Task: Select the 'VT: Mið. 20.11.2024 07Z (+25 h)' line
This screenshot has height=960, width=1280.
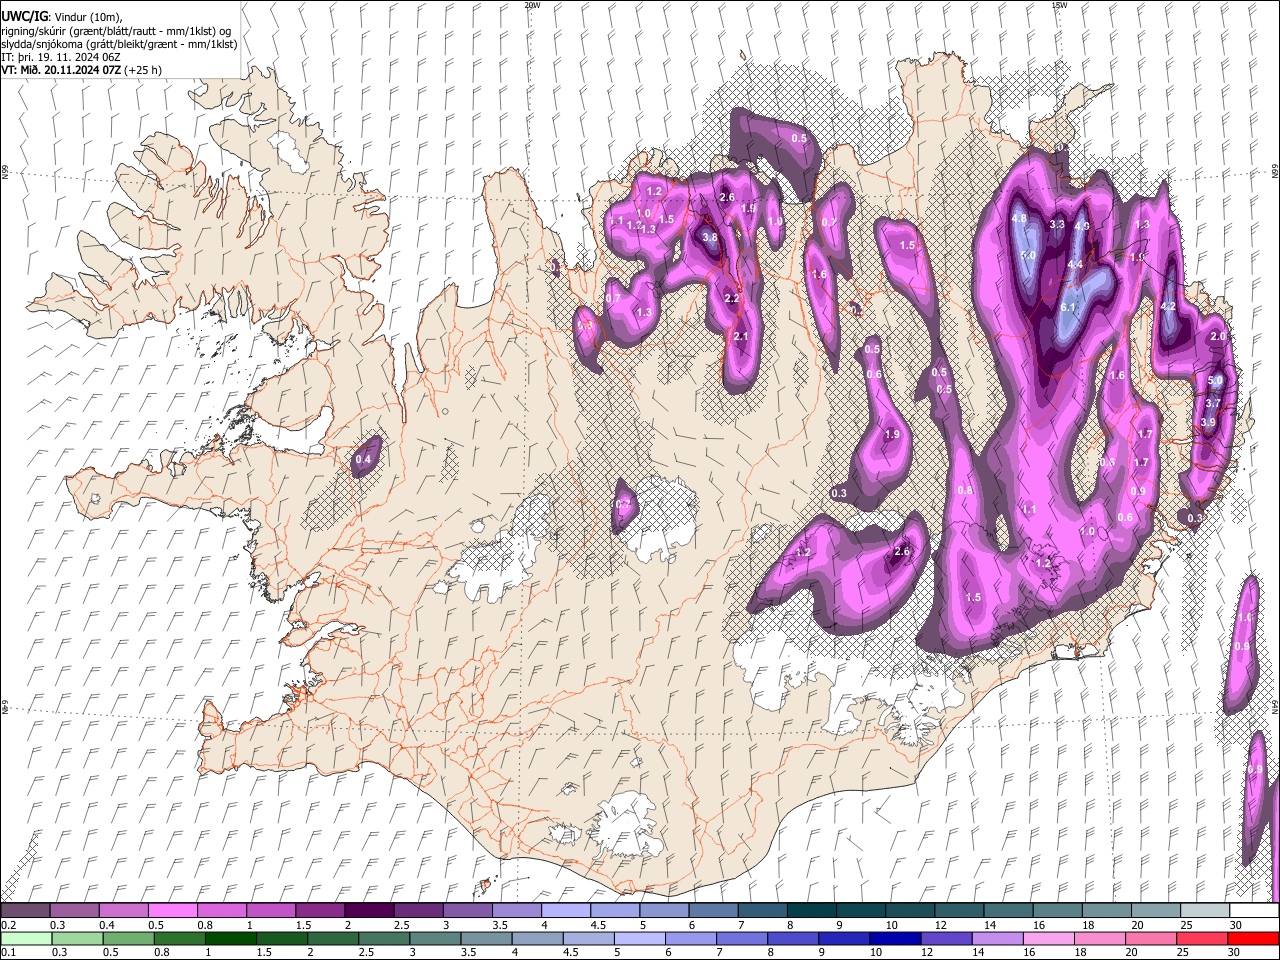Action: (x=82, y=70)
